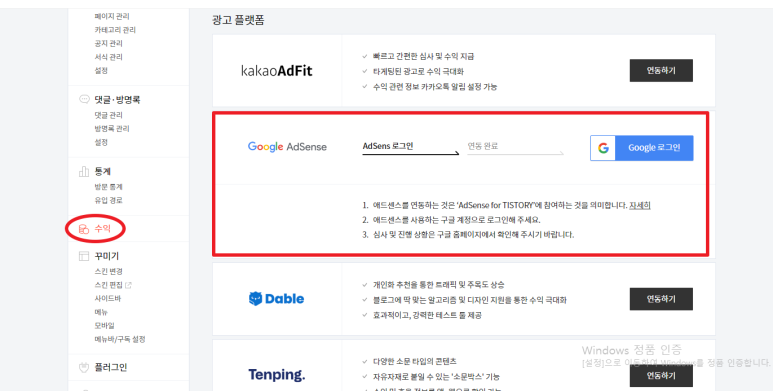Click the '광고 플랫폼' heading text
This screenshot has height=391, width=773.
[239, 20]
